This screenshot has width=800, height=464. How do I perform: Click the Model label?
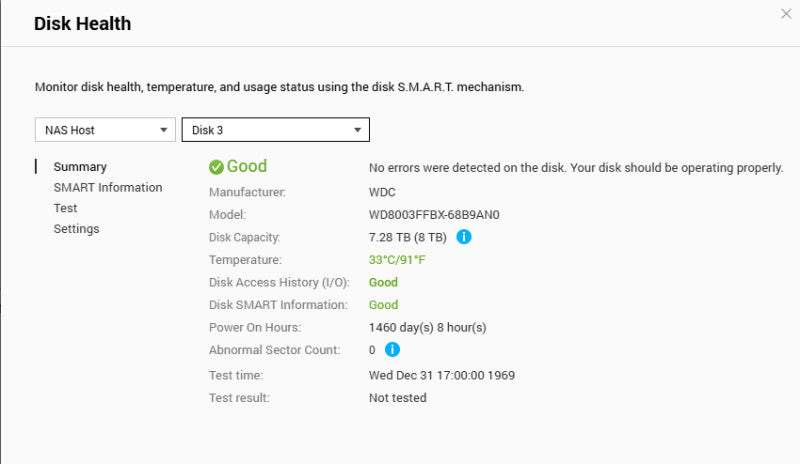tap(227, 215)
